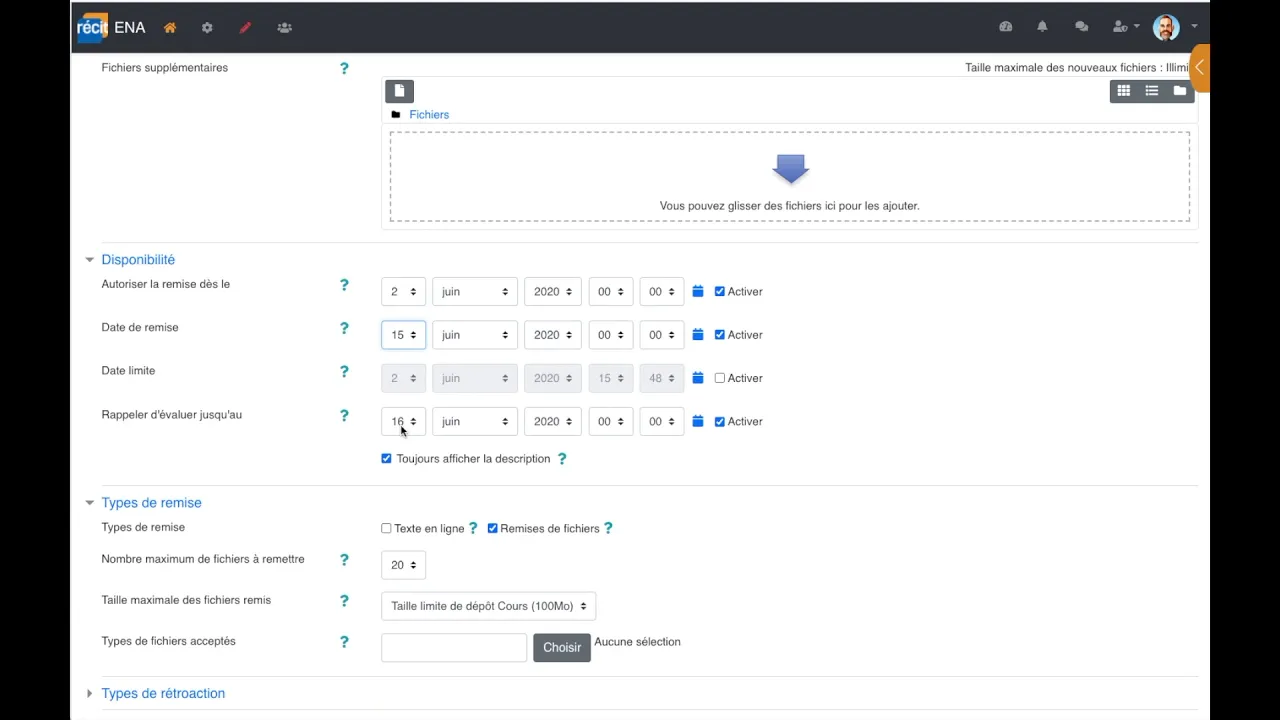Show help for Nombre maximum de fichiers
Viewport: 1280px width, 720px height.
click(344, 560)
